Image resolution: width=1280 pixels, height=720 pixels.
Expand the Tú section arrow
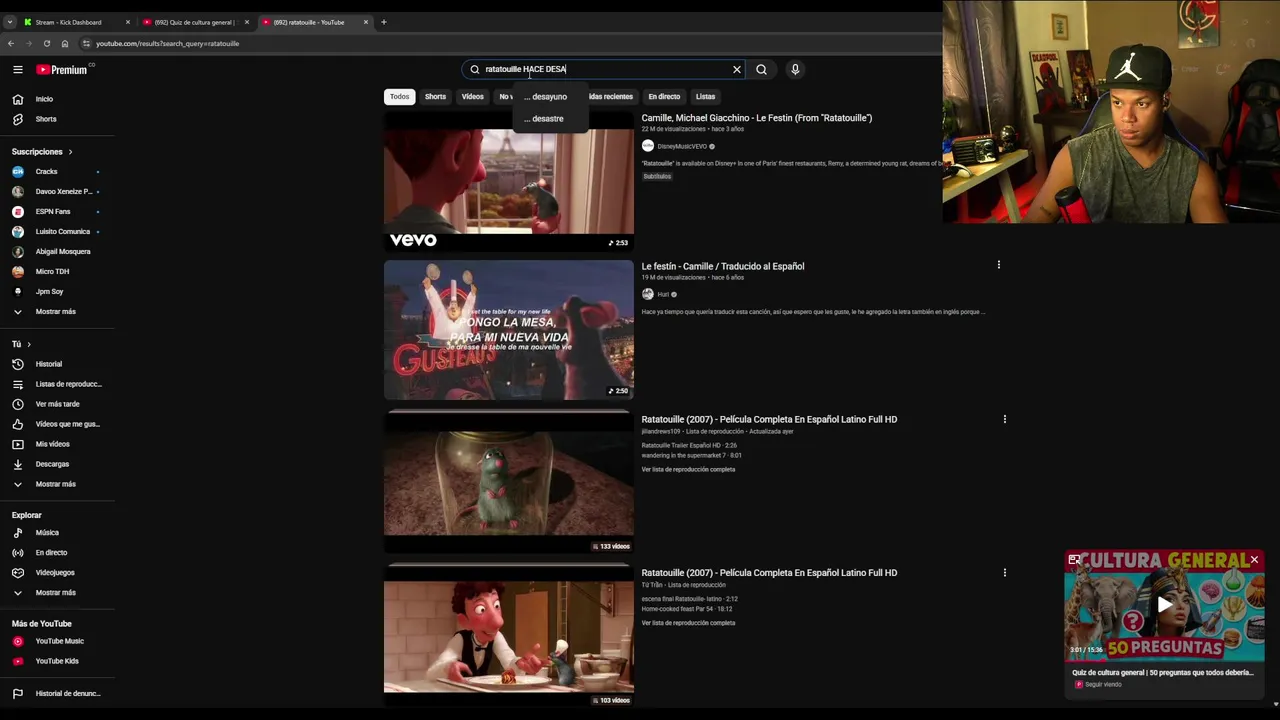(x=29, y=344)
